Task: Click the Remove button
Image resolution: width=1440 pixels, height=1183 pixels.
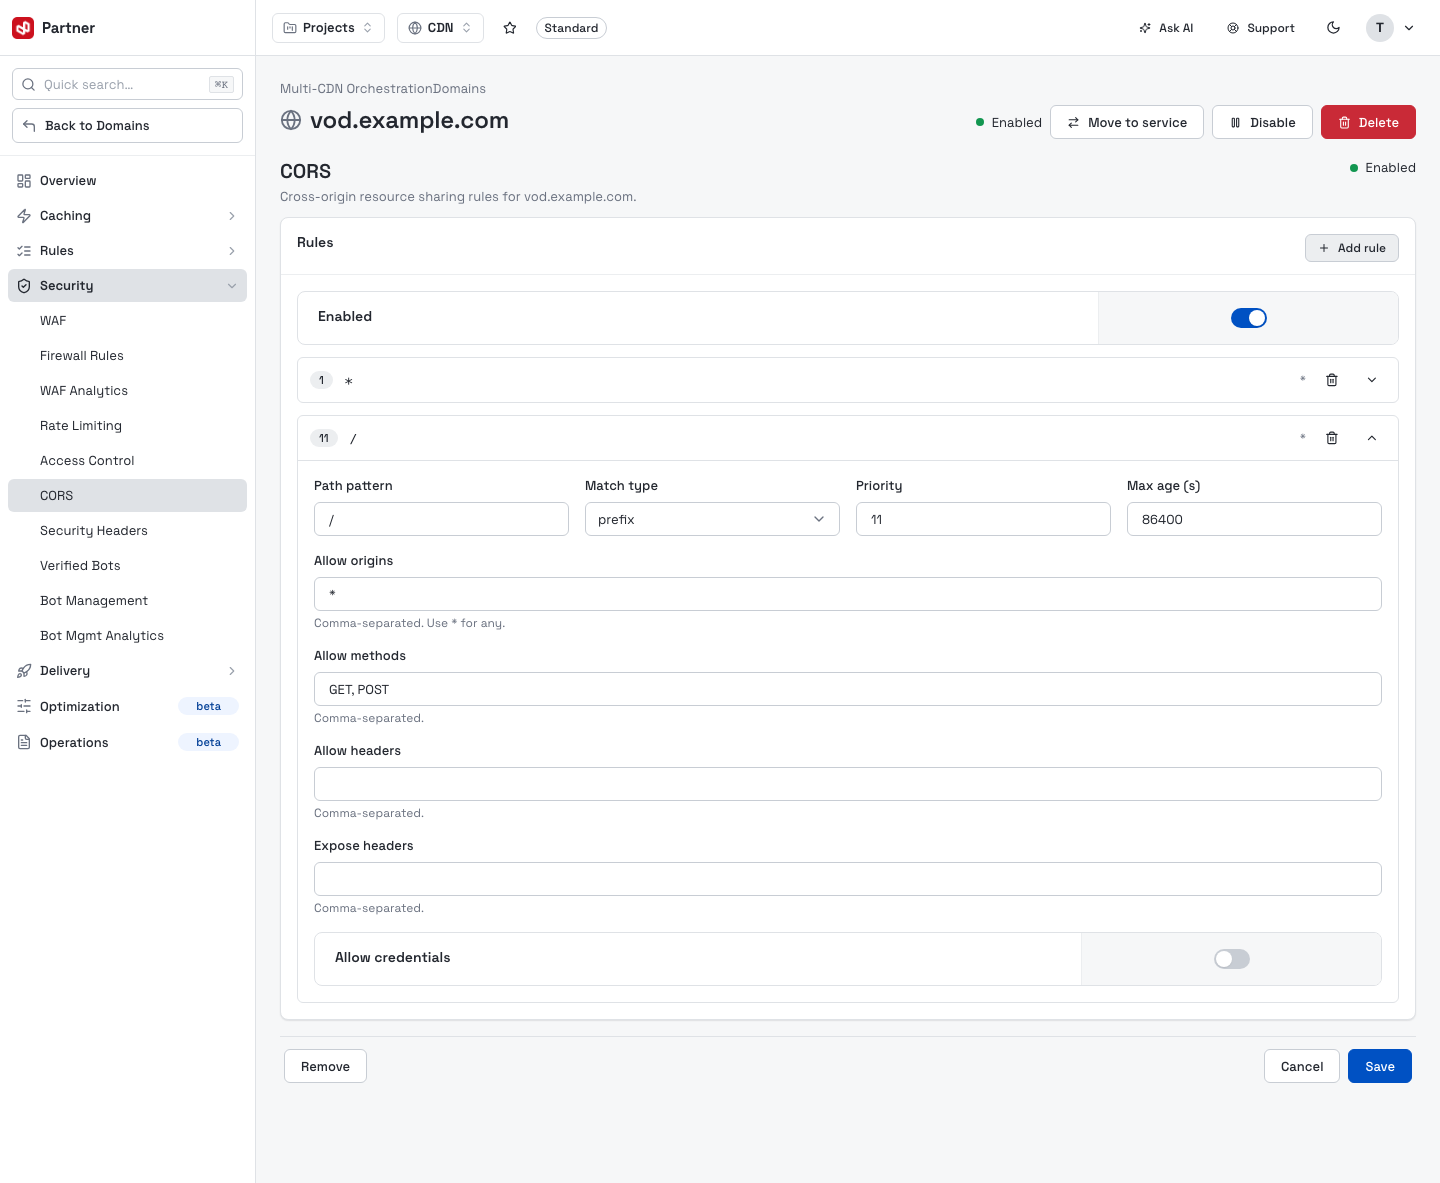Action: tap(325, 1066)
